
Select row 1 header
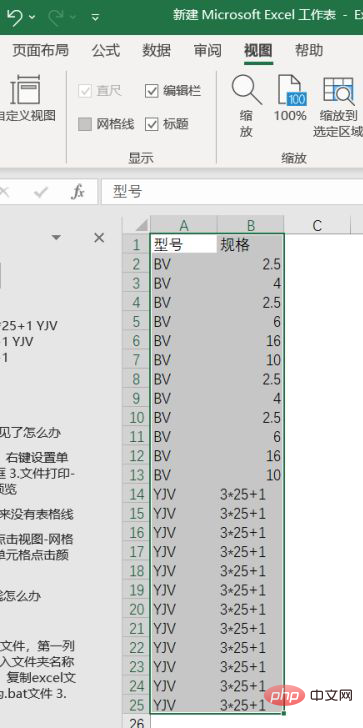coord(136,244)
